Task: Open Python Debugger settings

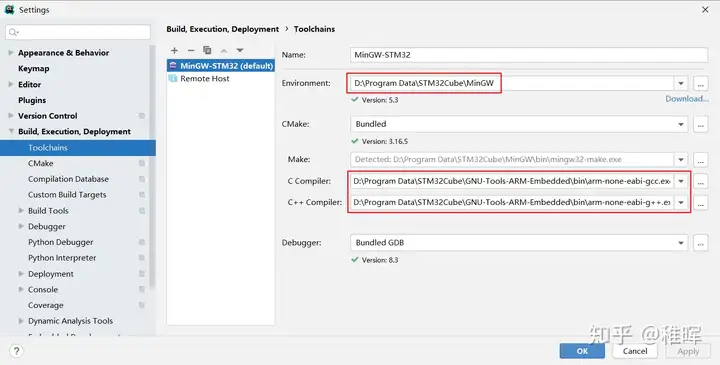Action: point(61,242)
